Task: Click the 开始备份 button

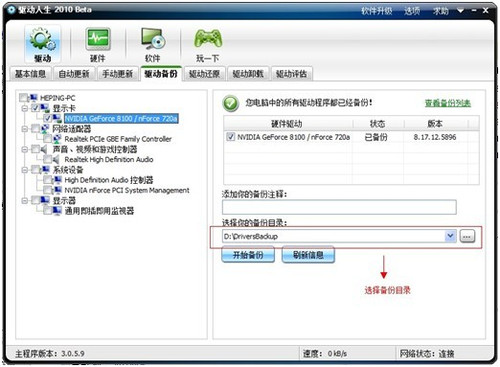Action: point(248,255)
